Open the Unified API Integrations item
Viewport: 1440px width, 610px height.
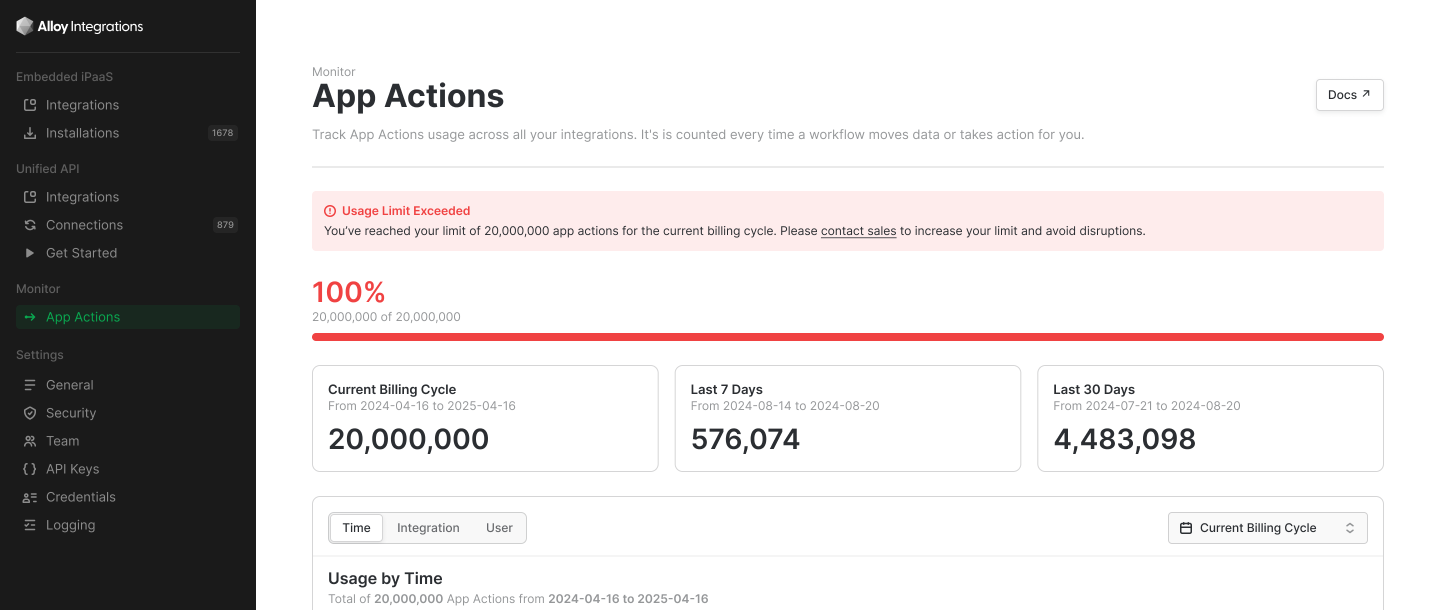[82, 197]
